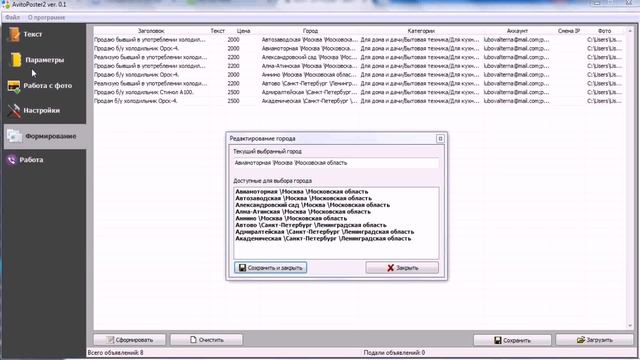This screenshot has height=360, width=640.
Task: Open the Текст section icon in sidebar
Action: tap(13, 35)
